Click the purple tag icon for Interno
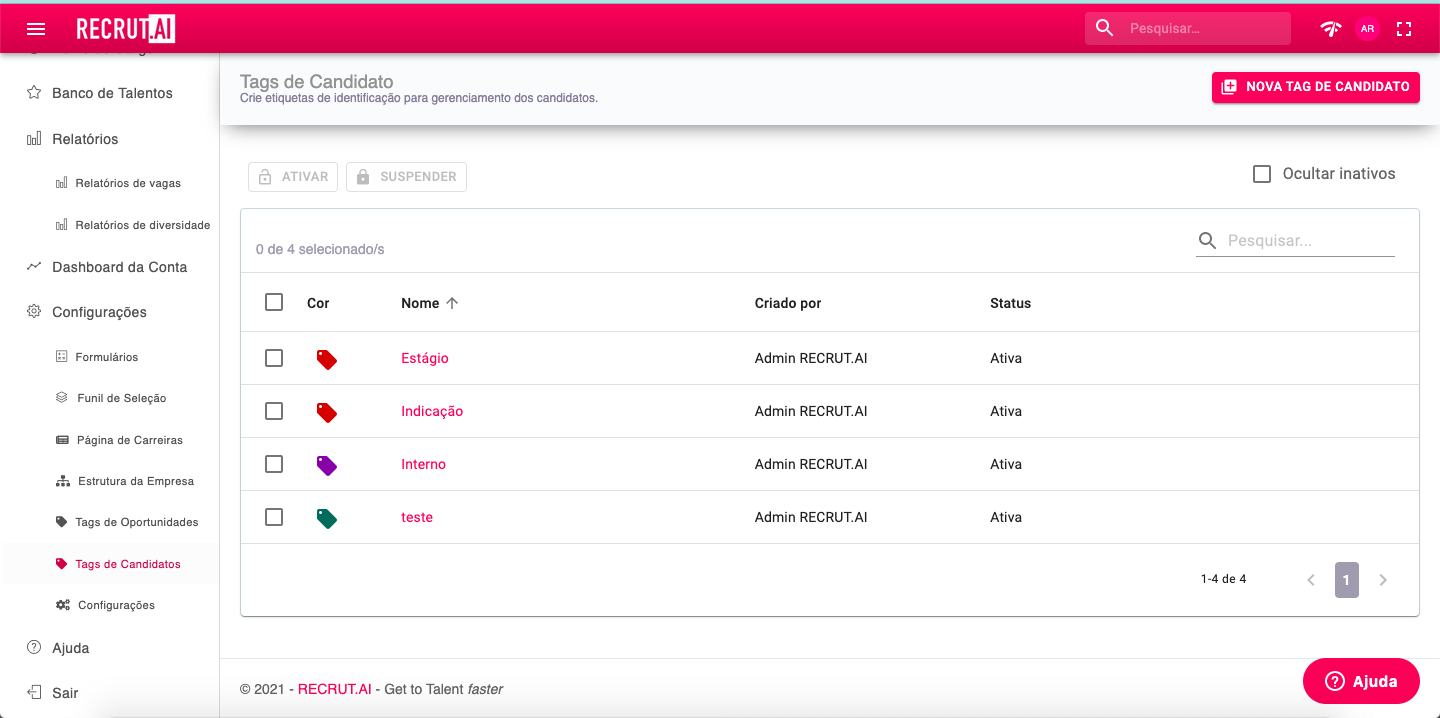The width and height of the screenshot is (1440, 718). (x=326, y=465)
